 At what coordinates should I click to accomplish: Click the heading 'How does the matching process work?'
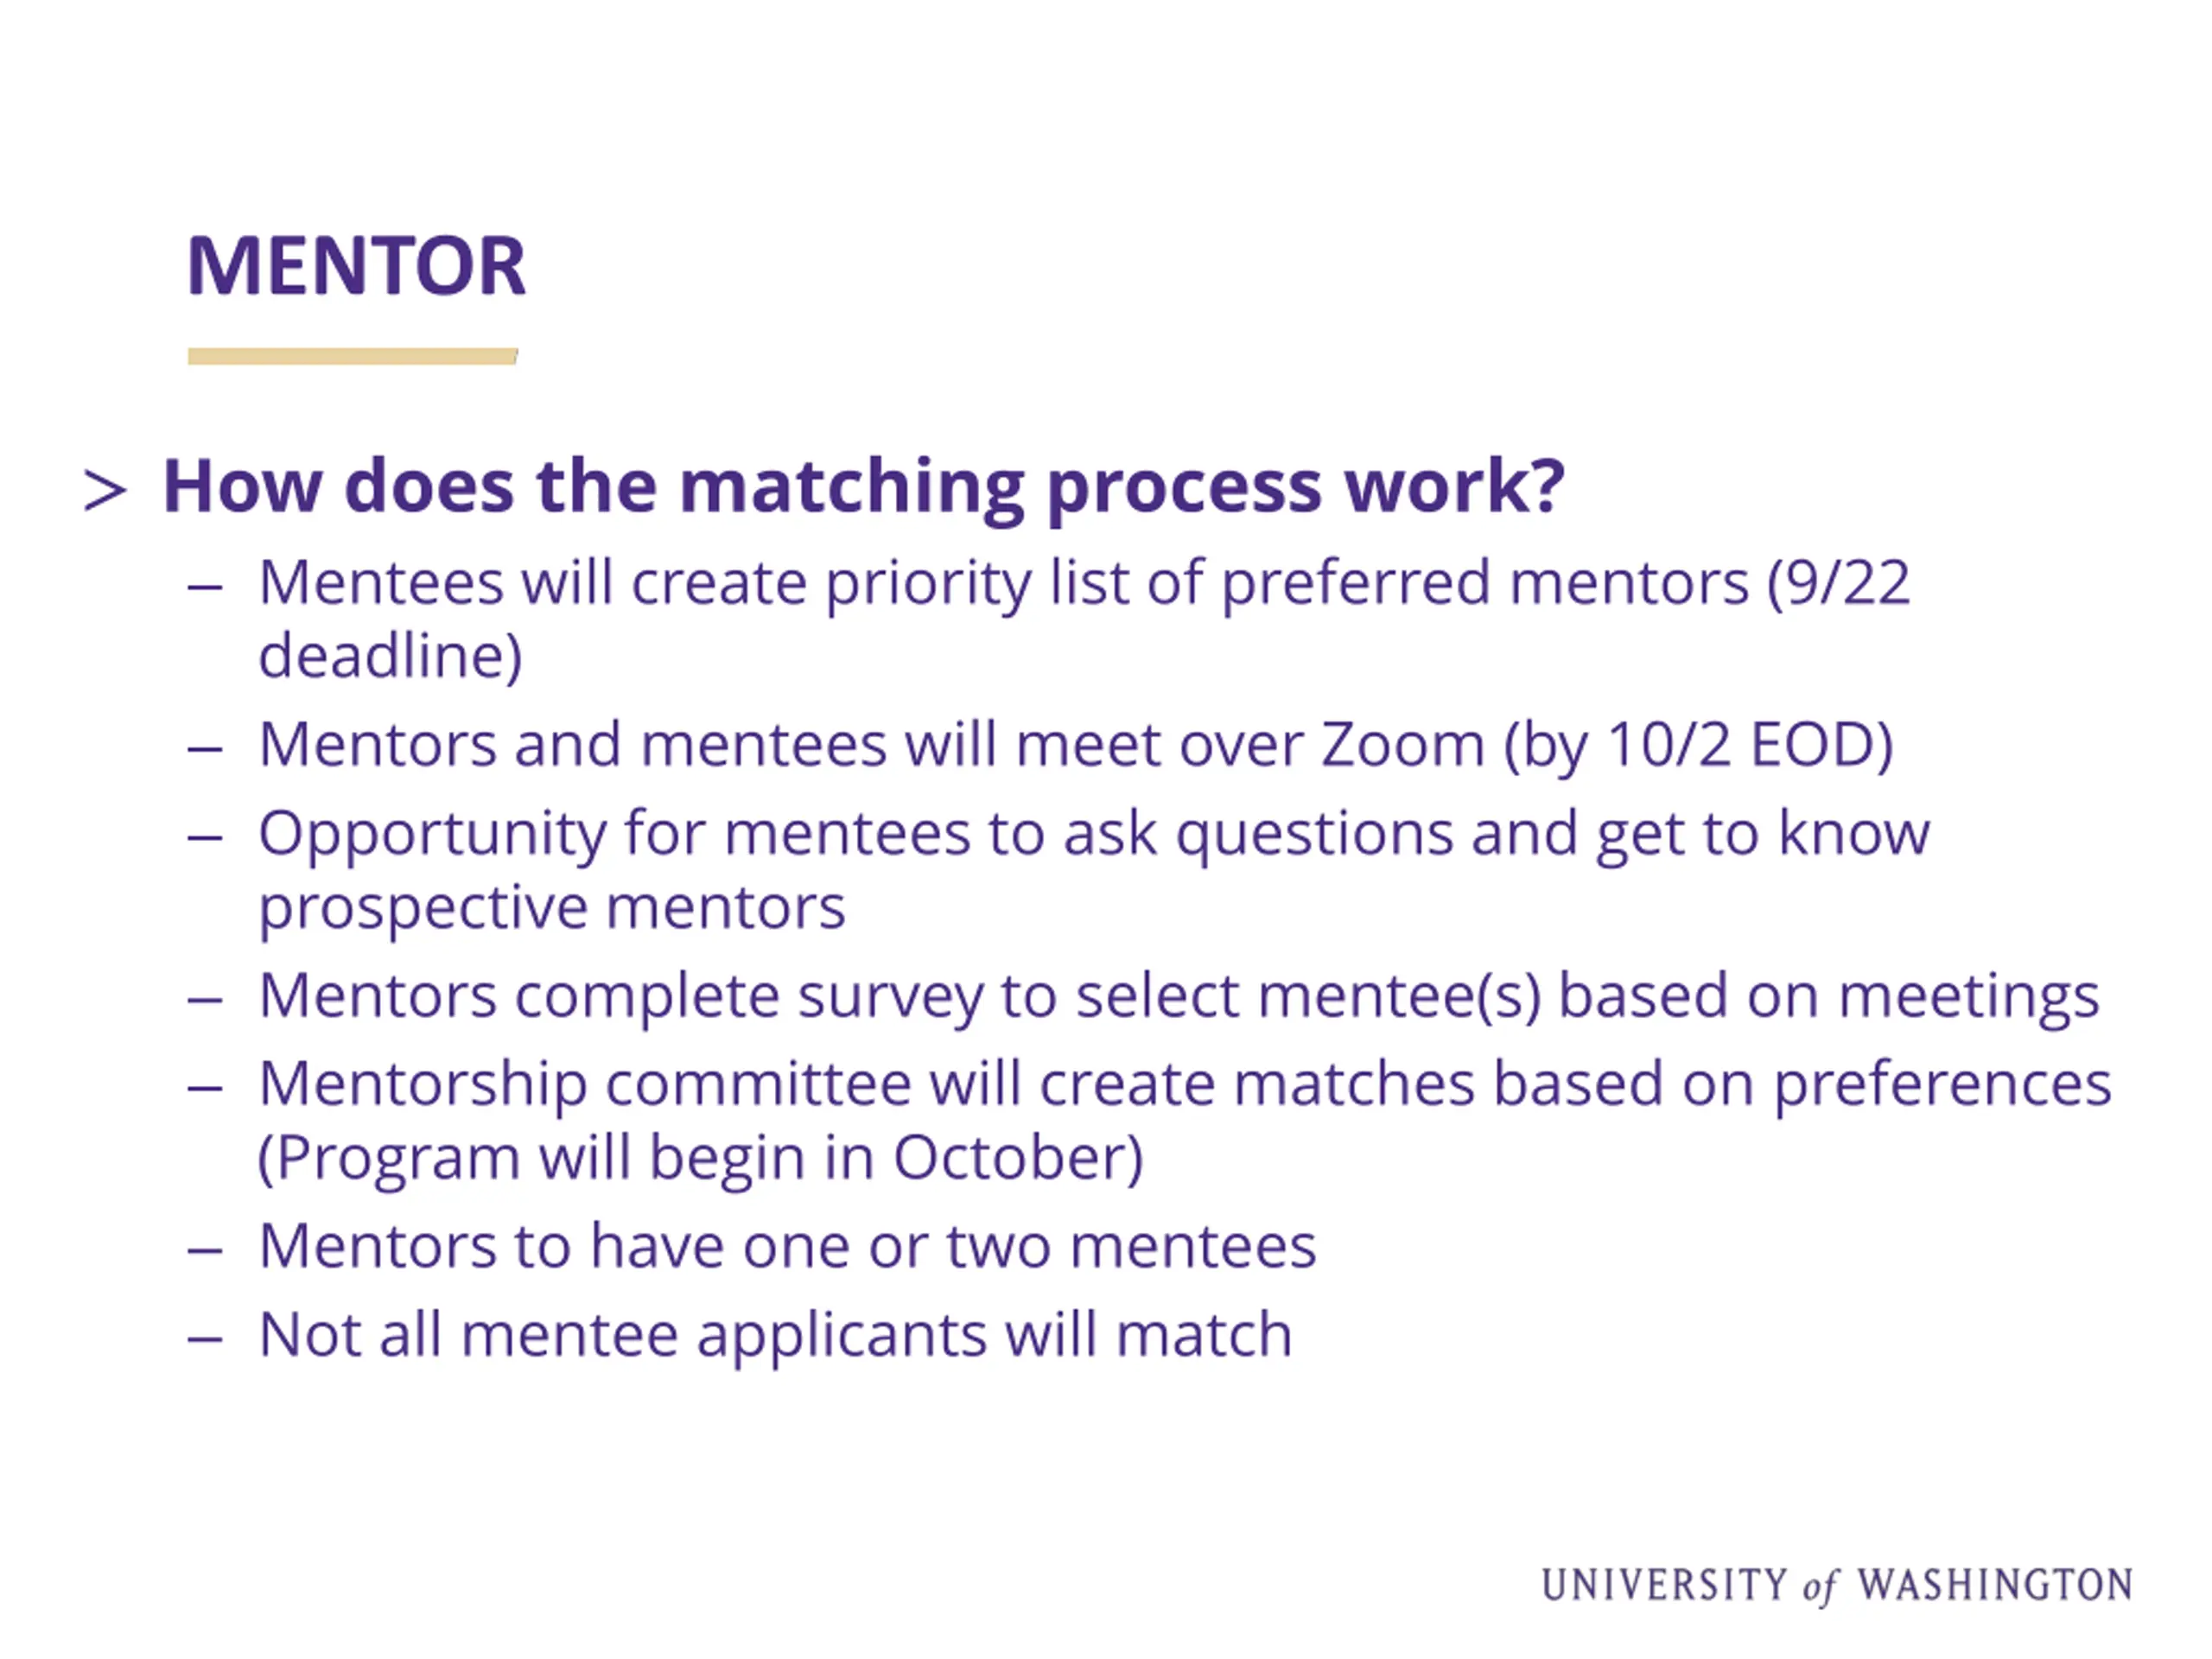[863, 488]
